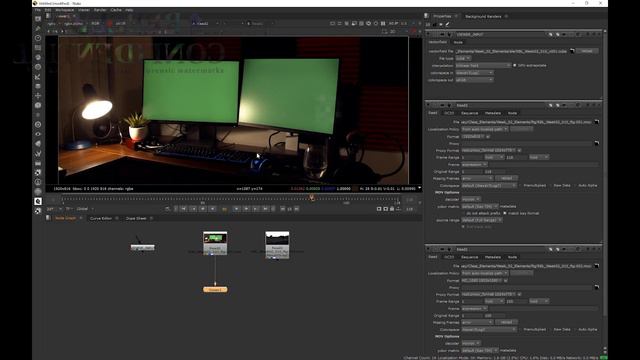This screenshot has height=360, width=640.
Task: Browse for the upper Read panel's Proxy path
Action: click(597, 143)
